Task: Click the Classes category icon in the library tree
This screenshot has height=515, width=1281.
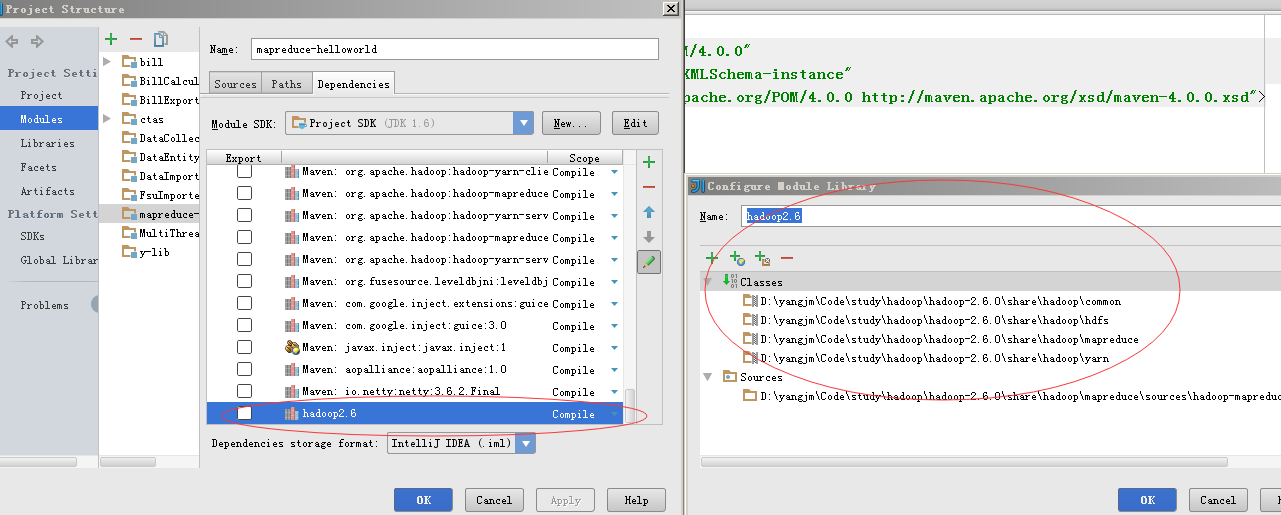Action: [730, 281]
